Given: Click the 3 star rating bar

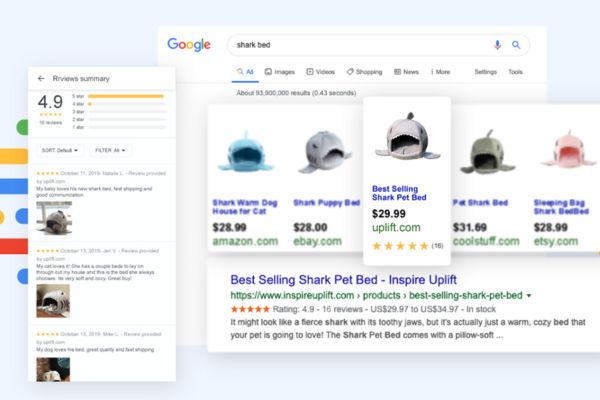Looking at the screenshot, I should pos(127,112).
